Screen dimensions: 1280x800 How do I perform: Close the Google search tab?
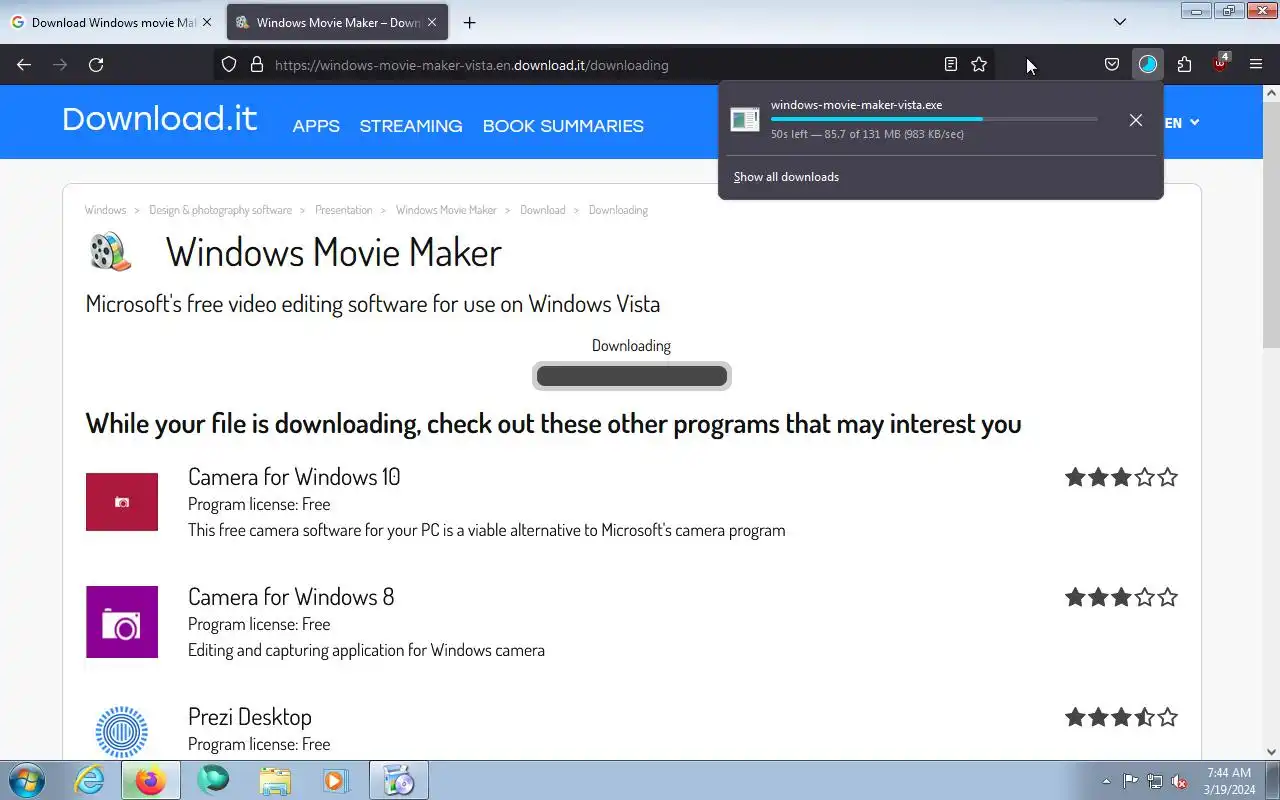pyautogui.click(x=207, y=22)
